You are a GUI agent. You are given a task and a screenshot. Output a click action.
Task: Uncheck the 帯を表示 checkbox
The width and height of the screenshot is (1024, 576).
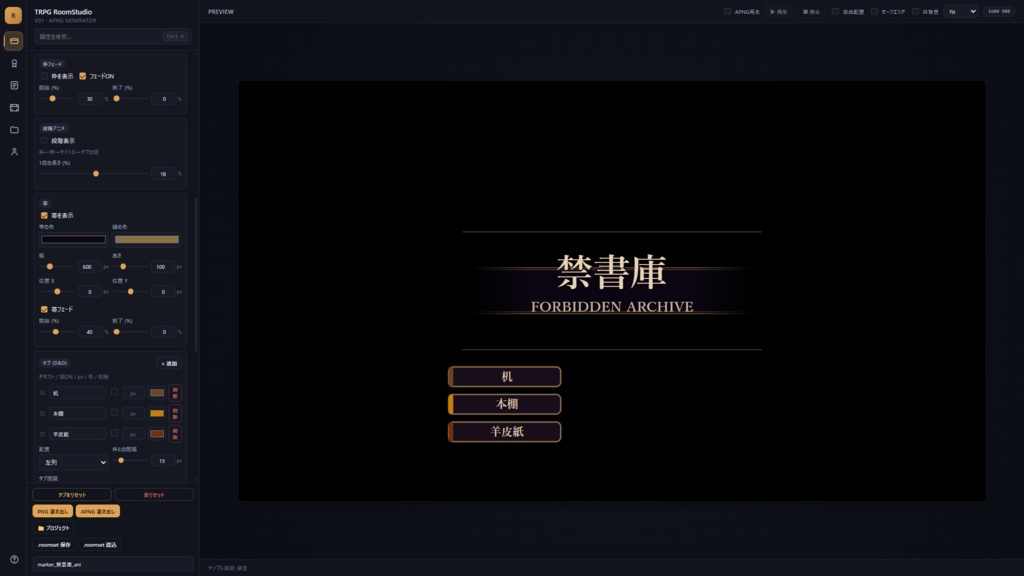click(44, 216)
